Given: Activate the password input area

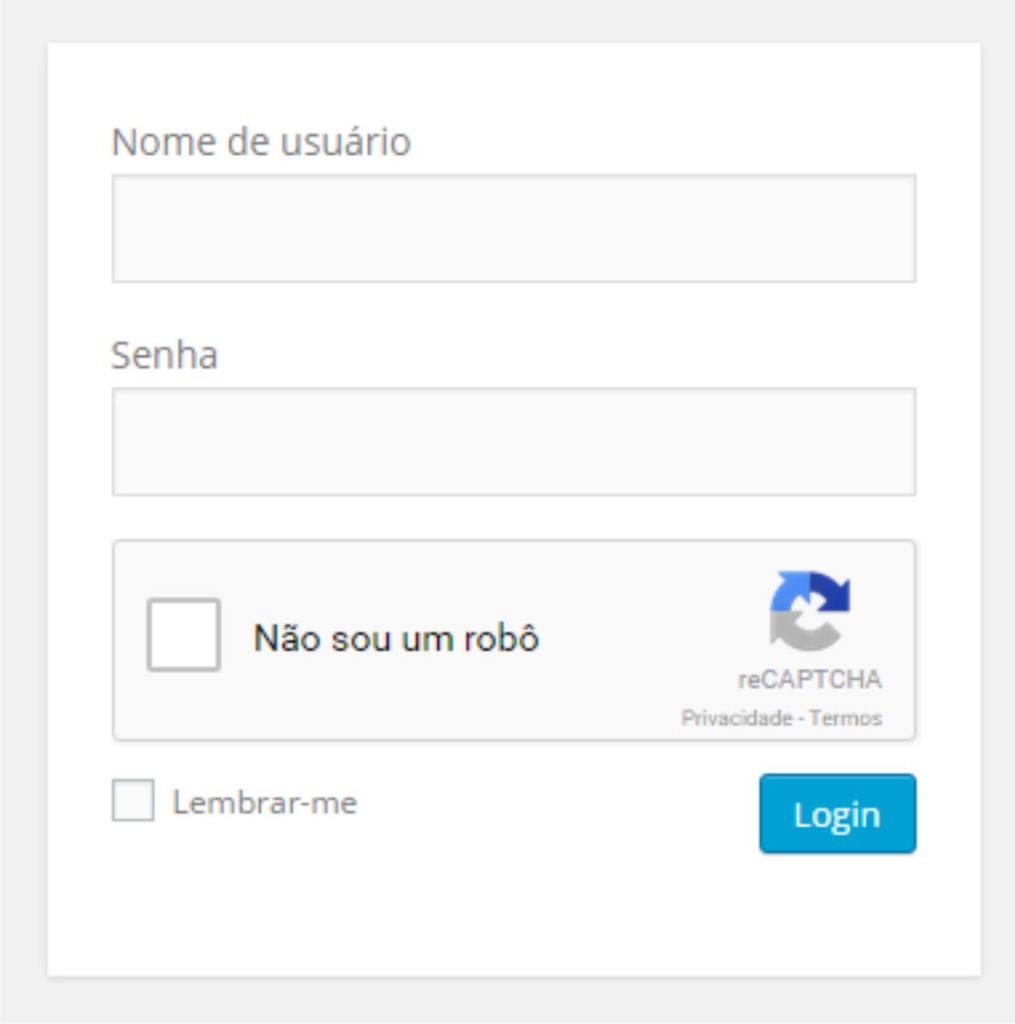Looking at the screenshot, I should tap(514, 440).
